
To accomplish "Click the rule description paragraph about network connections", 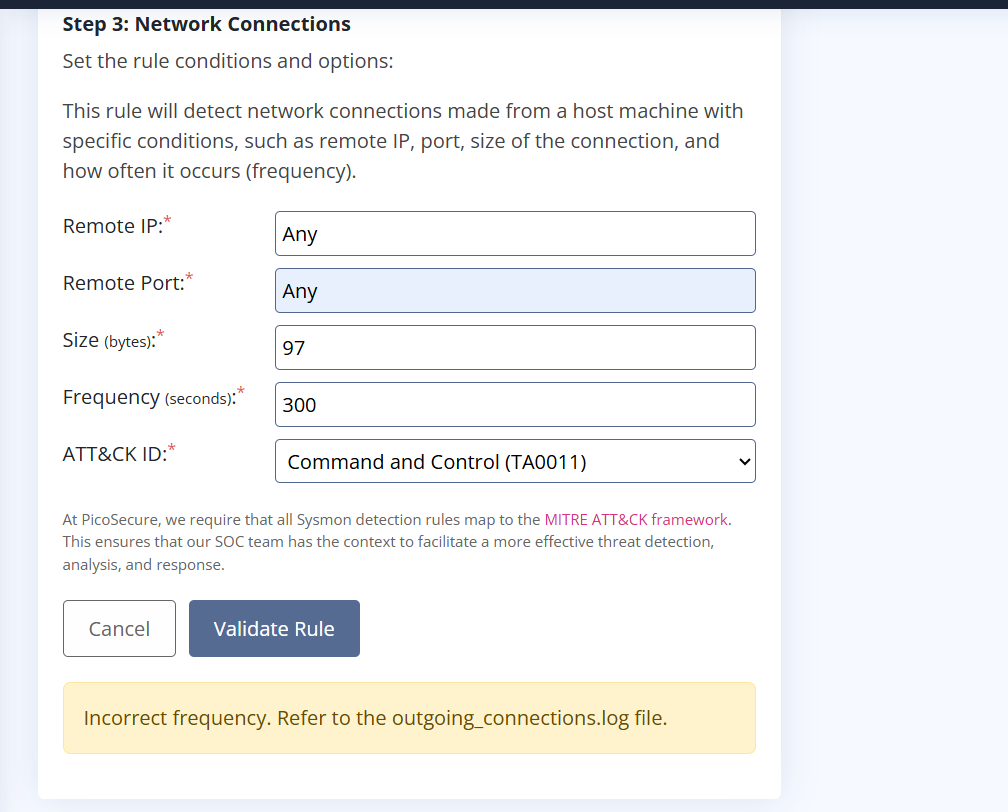I will 403,141.
